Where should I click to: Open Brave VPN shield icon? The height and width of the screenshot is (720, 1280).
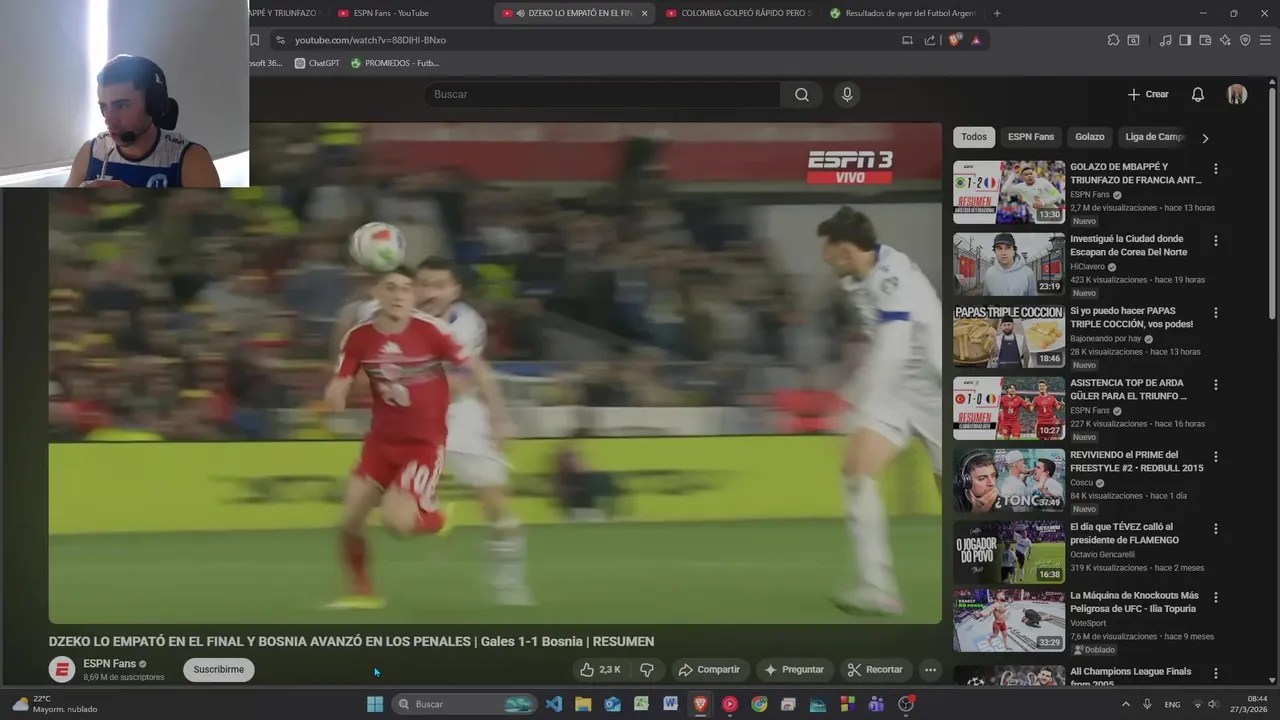point(1245,40)
